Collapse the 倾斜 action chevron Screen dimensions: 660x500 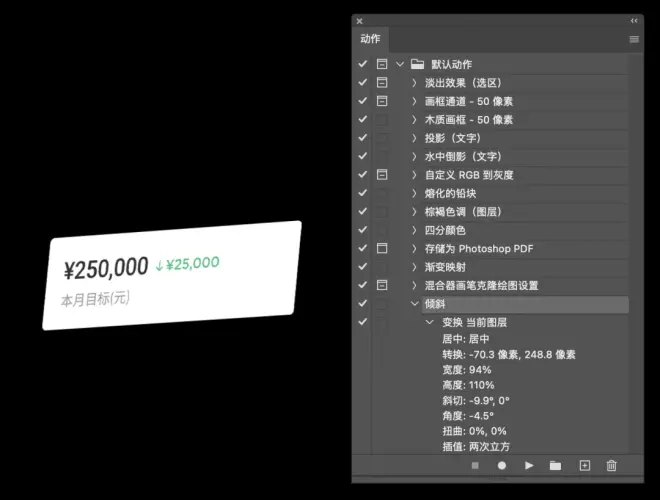pos(415,303)
